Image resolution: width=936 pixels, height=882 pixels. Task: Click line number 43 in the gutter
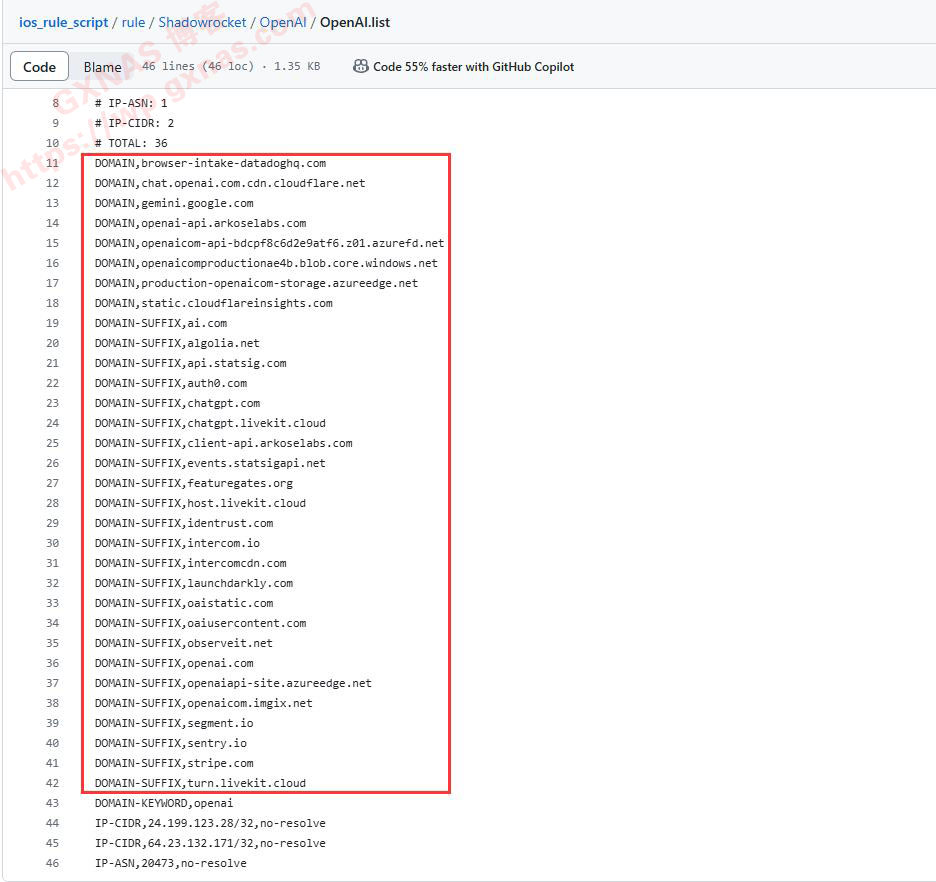pos(52,803)
